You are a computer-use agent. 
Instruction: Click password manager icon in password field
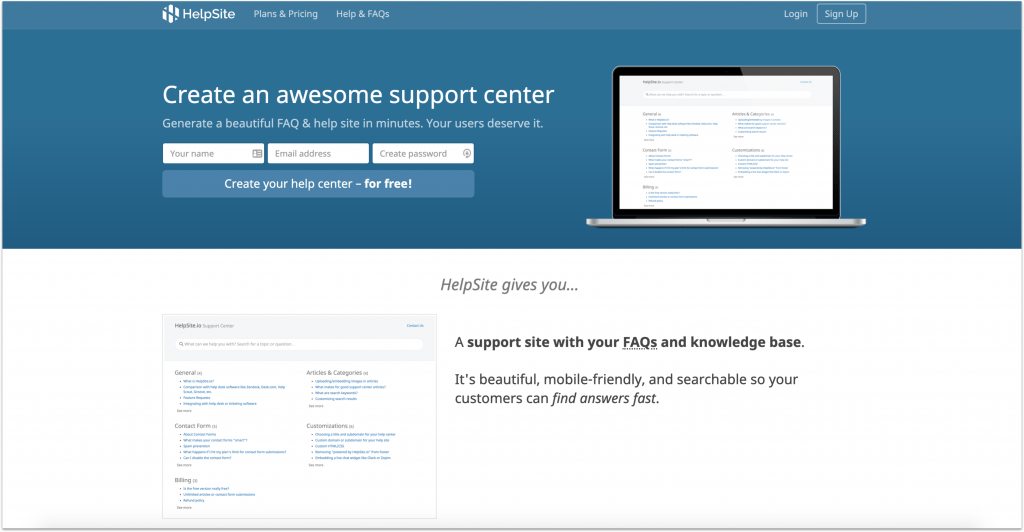pos(467,153)
